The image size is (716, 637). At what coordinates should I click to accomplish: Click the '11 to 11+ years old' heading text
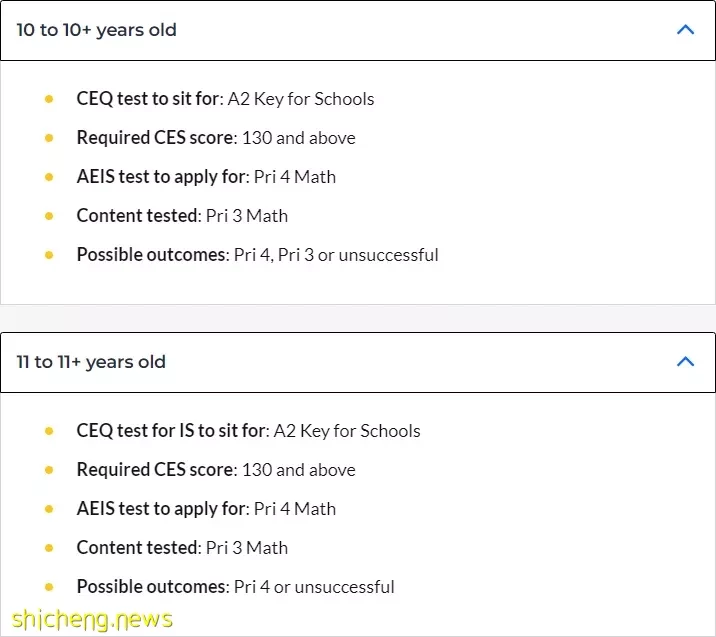[91, 362]
